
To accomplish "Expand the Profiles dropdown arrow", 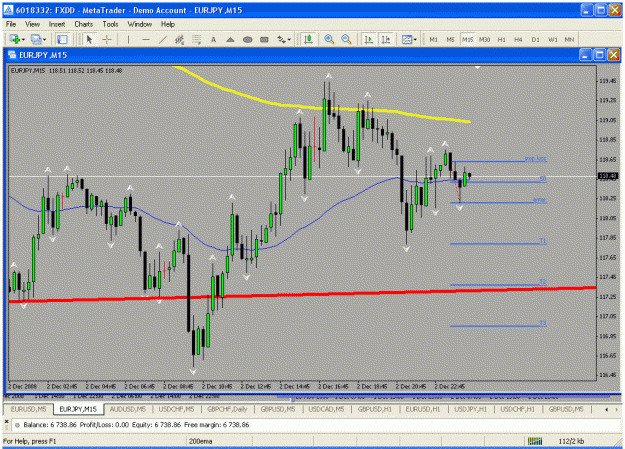I will coord(44,39).
